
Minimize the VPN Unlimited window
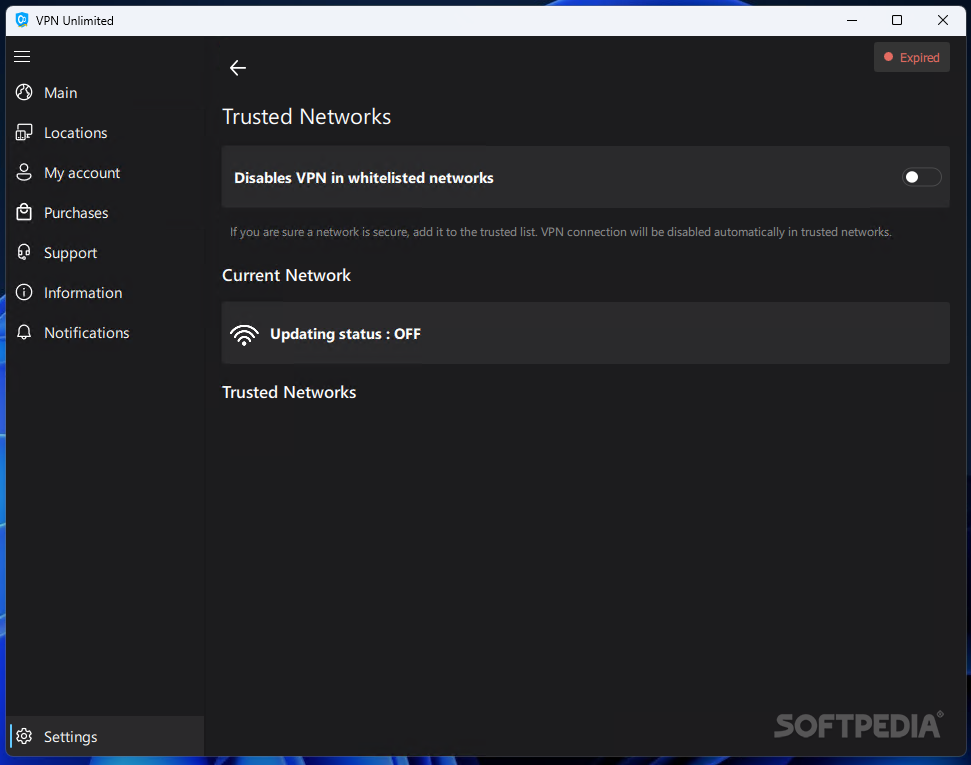[x=852, y=20]
